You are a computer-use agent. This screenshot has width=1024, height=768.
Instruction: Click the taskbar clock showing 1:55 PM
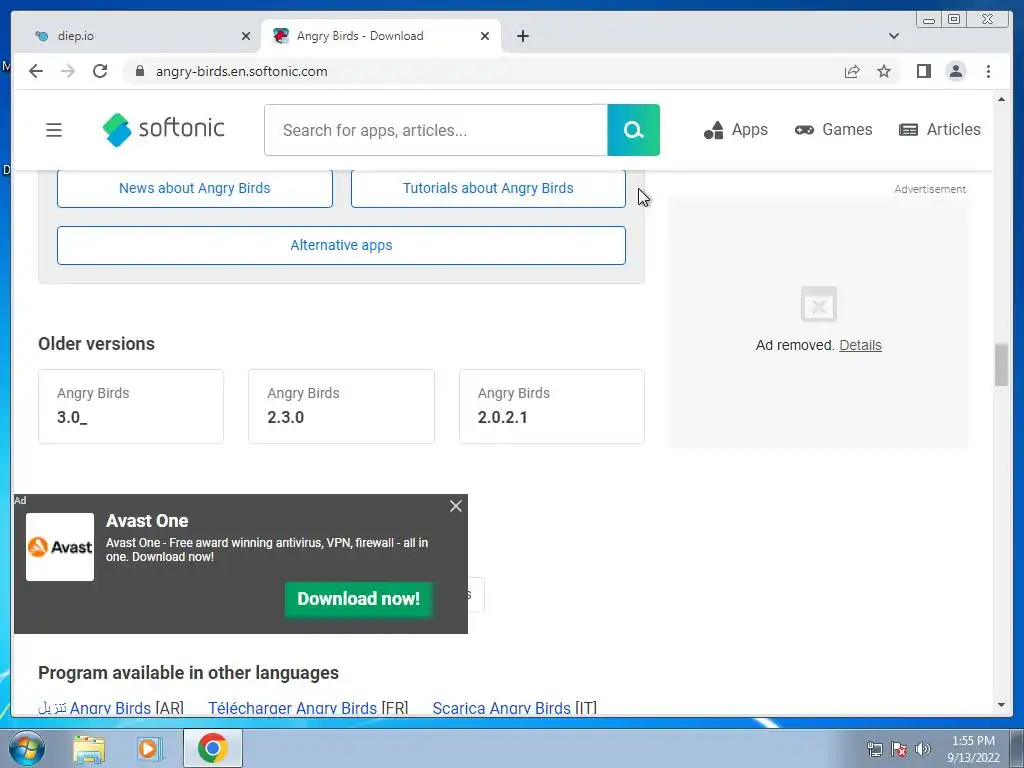click(x=973, y=749)
